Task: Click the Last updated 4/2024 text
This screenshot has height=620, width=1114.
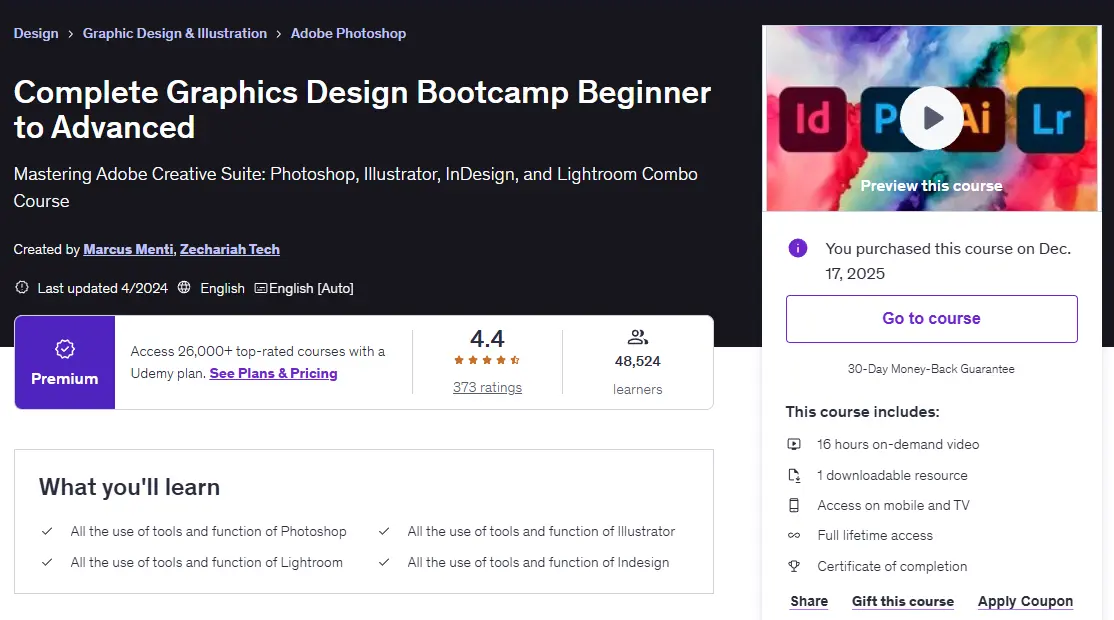Action: (x=102, y=288)
